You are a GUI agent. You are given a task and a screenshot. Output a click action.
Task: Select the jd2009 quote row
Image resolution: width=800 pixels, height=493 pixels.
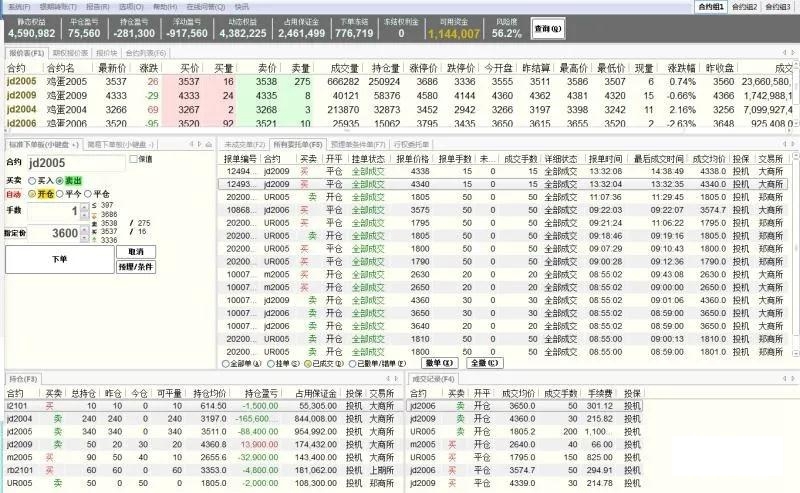(x=398, y=95)
